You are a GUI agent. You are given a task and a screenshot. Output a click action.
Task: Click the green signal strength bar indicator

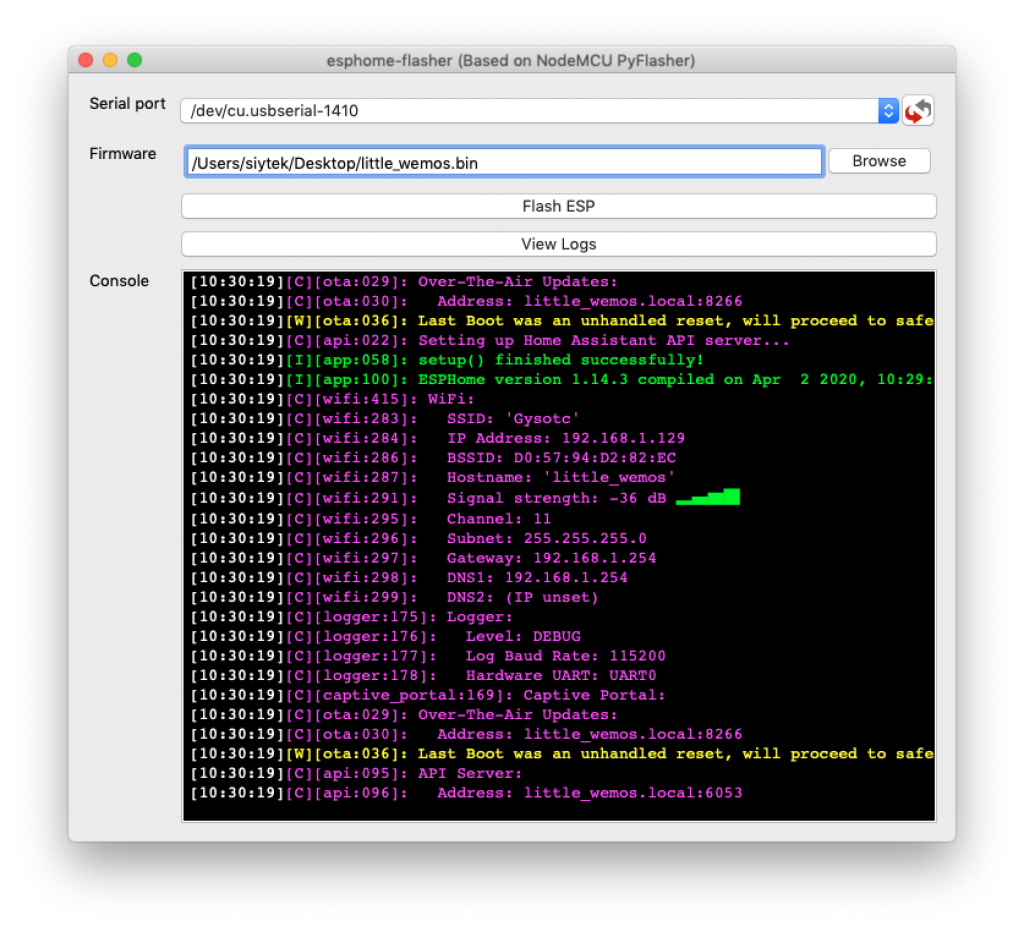708,497
